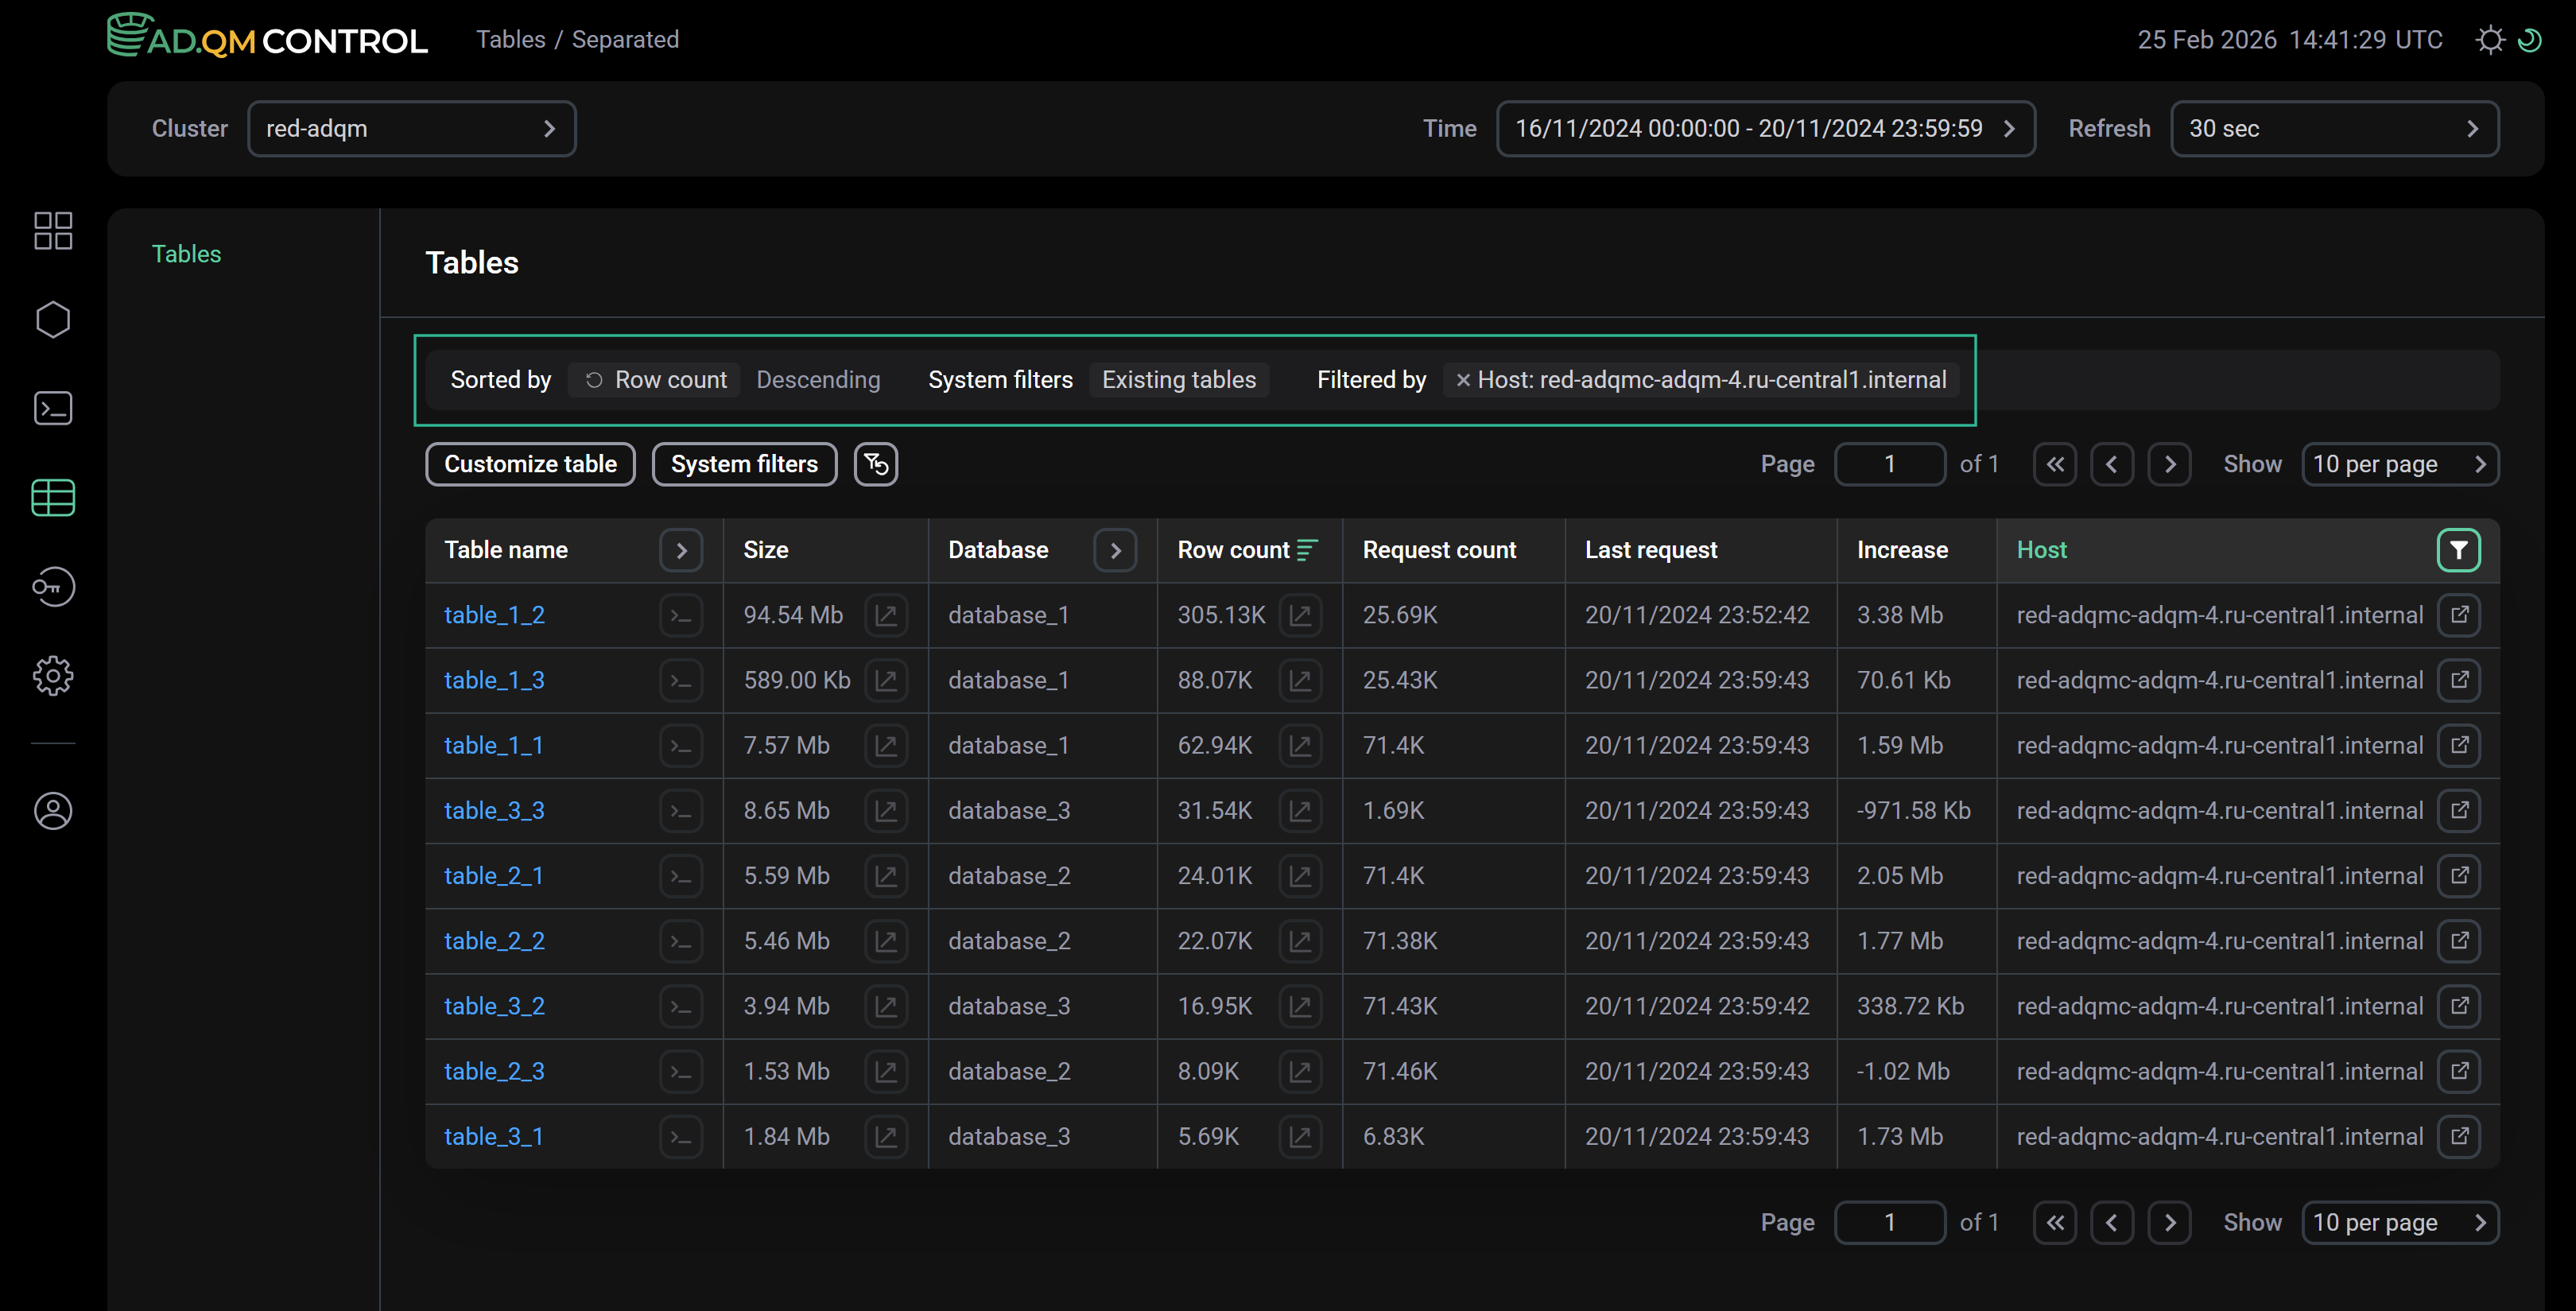Sort by the Request count column header

(x=1439, y=550)
